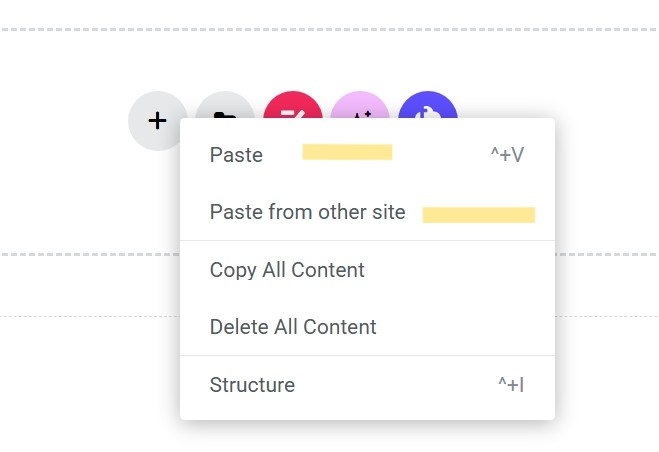Click lower dashed border left of the menu
Viewport: 659px width, 452px height.
pos(90,254)
